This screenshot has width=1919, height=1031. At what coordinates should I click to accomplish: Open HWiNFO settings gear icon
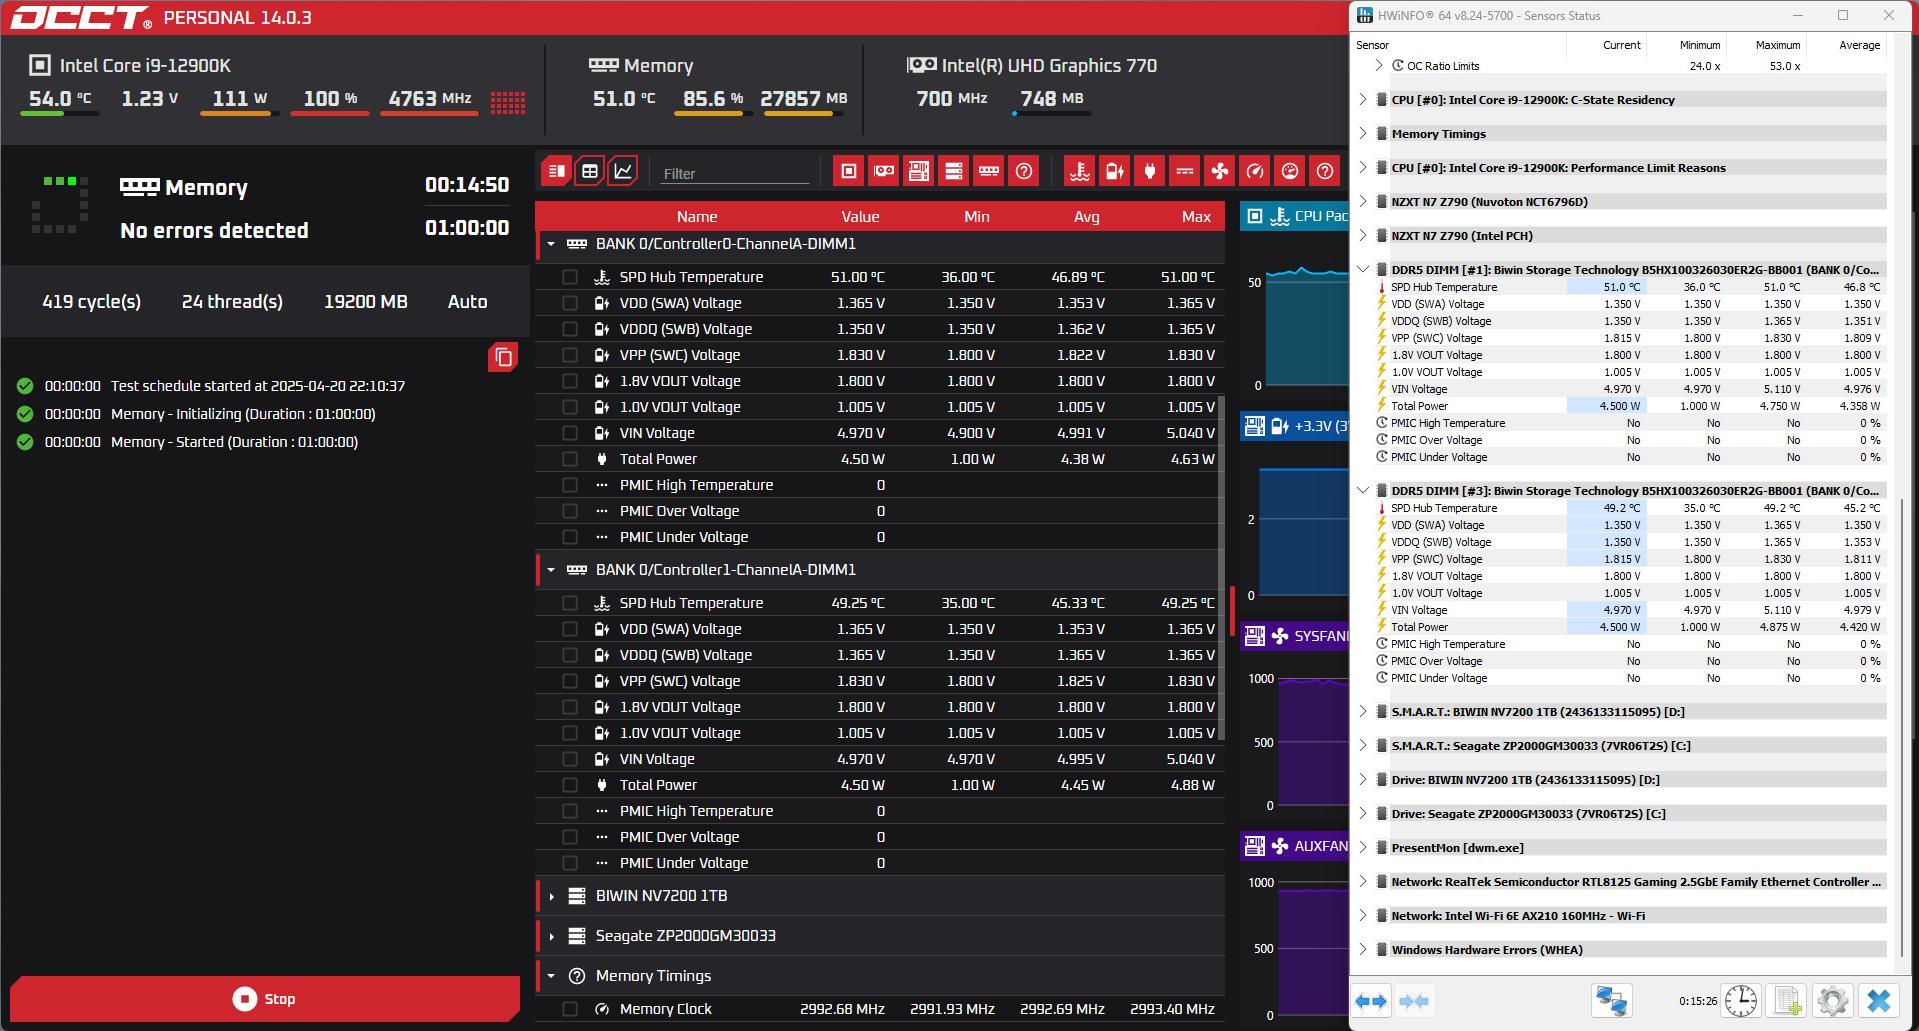point(1832,1000)
